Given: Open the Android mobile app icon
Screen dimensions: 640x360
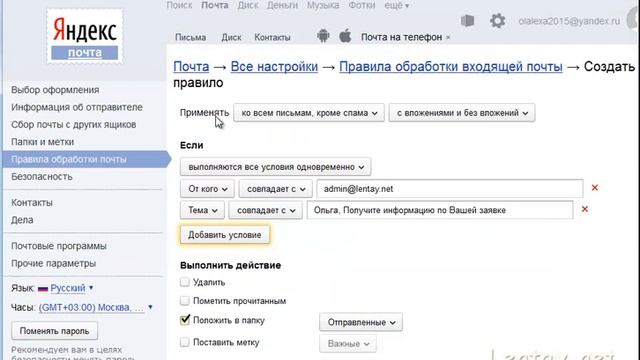Looking at the screenshot, I should (x=323, y=36).
